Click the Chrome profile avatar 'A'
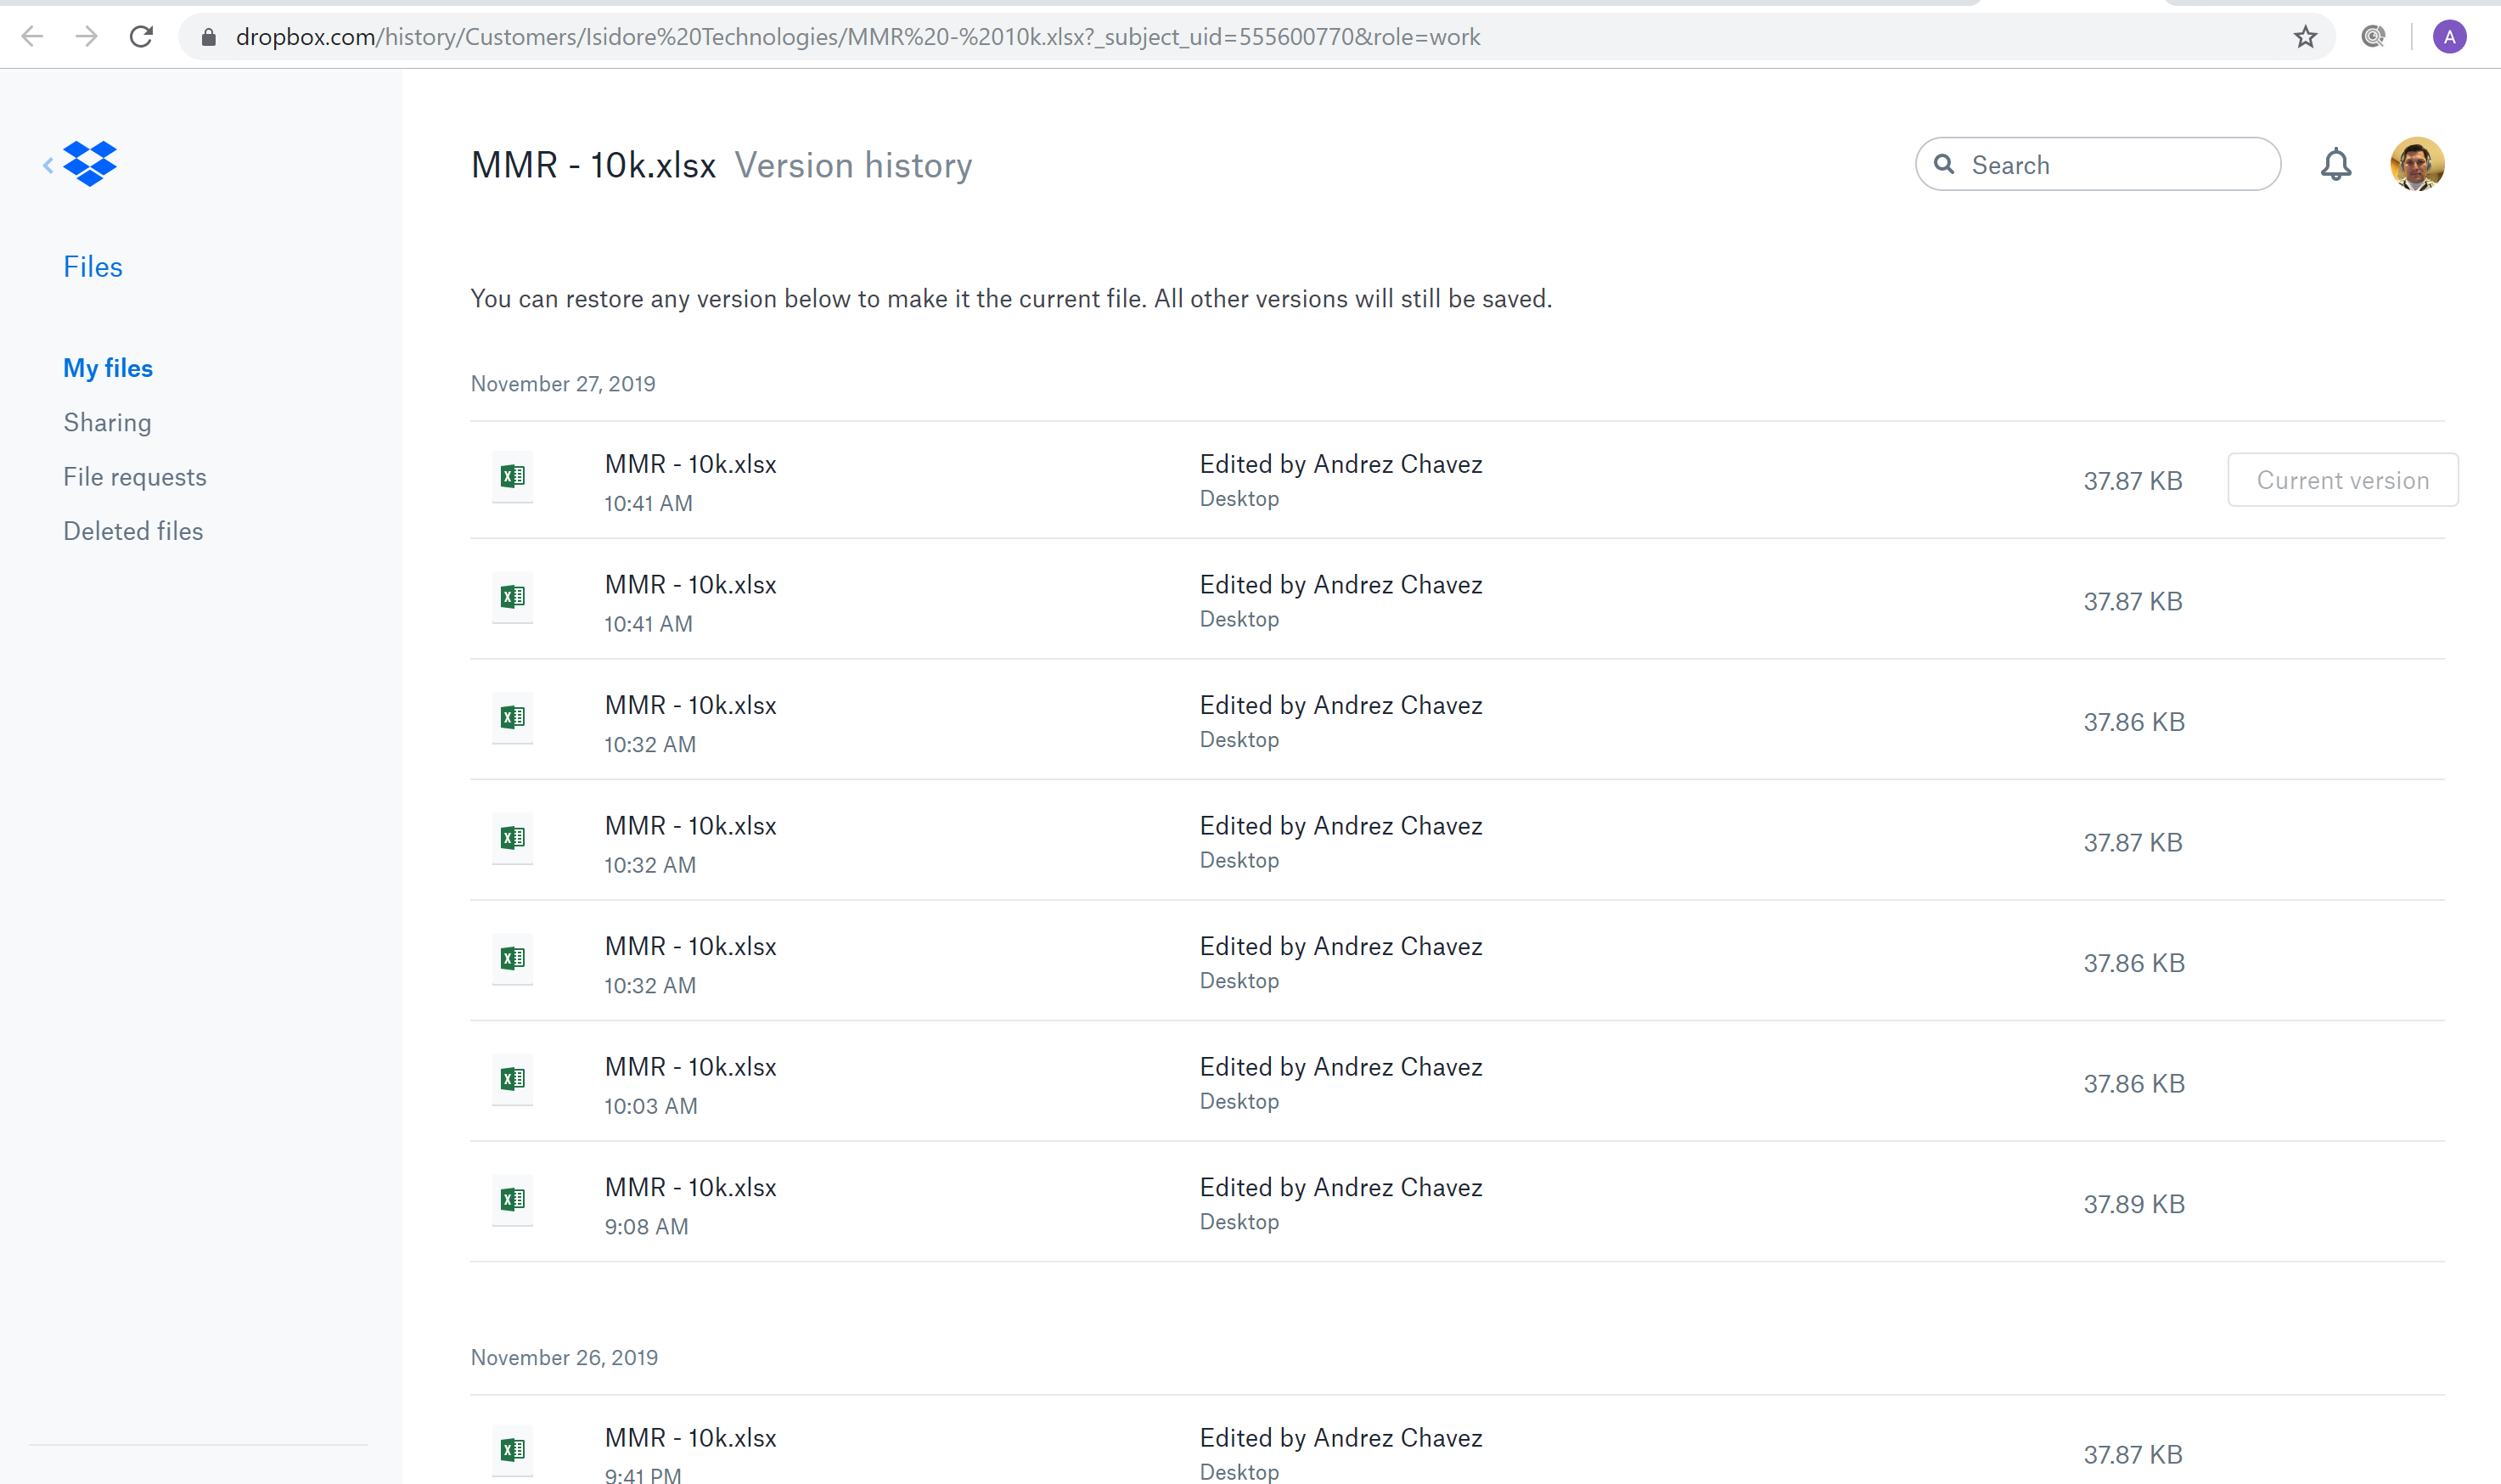The image size is (2501, 1484). pyautogui.click(x=2448, y=37)
